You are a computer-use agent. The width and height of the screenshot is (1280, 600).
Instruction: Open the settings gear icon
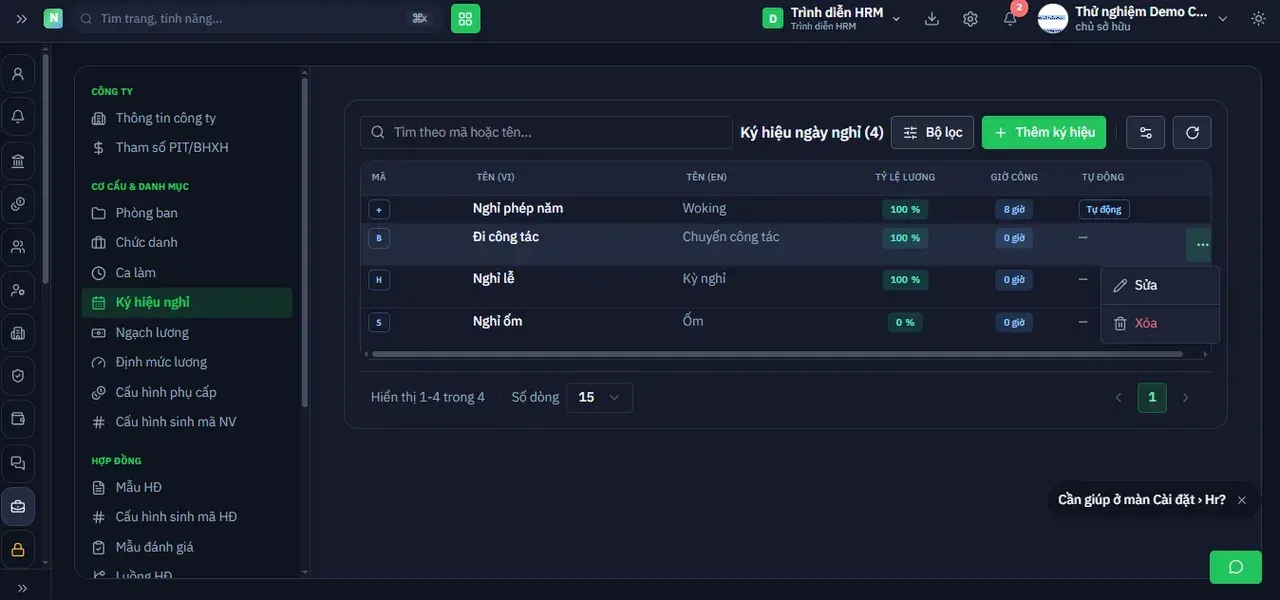click(x=970, y=19)
